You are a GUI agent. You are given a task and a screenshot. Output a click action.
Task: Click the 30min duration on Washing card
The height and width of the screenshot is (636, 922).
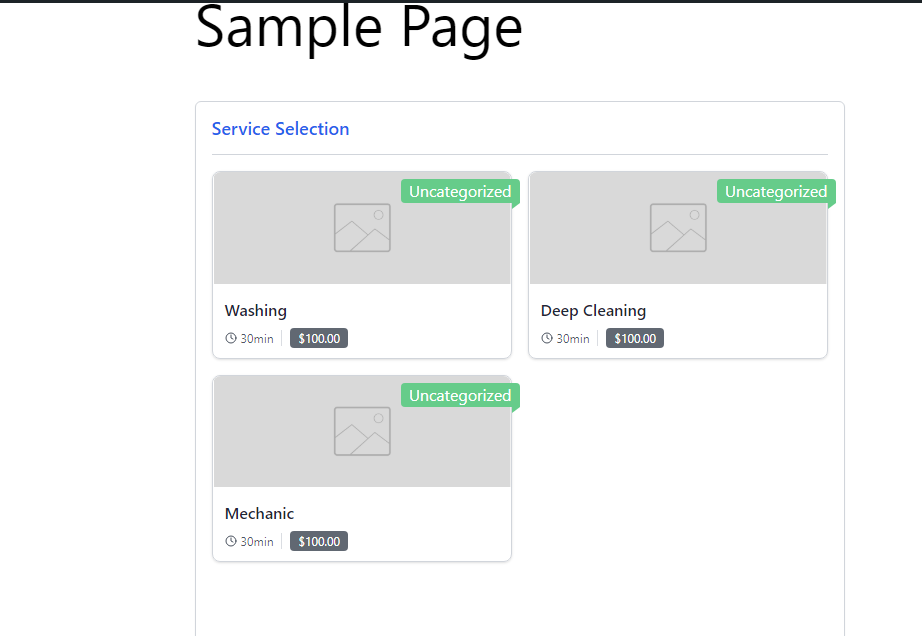point(257,339)
